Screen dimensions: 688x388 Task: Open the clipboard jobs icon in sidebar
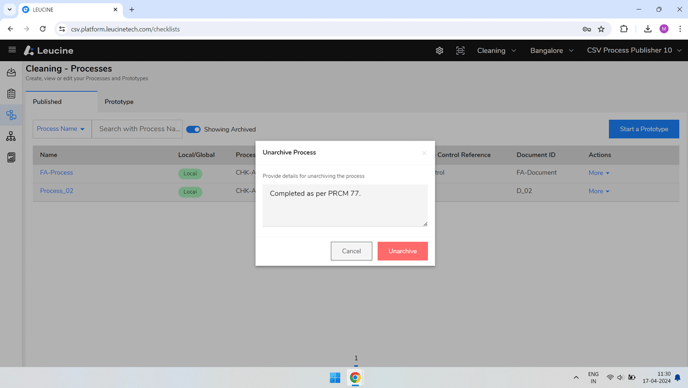point(11,93)
